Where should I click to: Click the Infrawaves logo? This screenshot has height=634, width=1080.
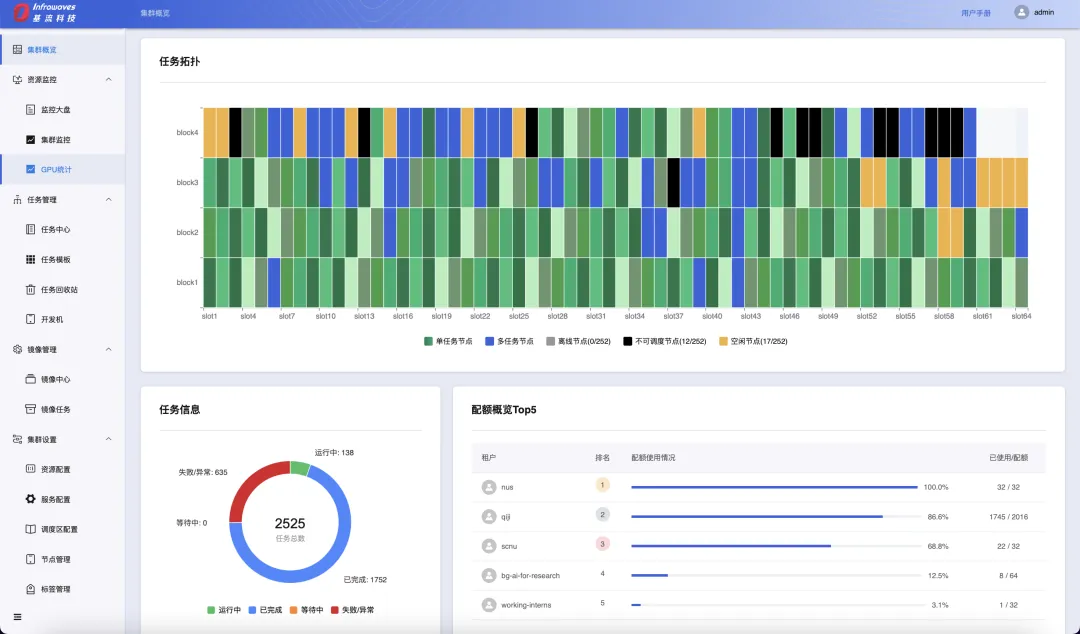(45, 12)
